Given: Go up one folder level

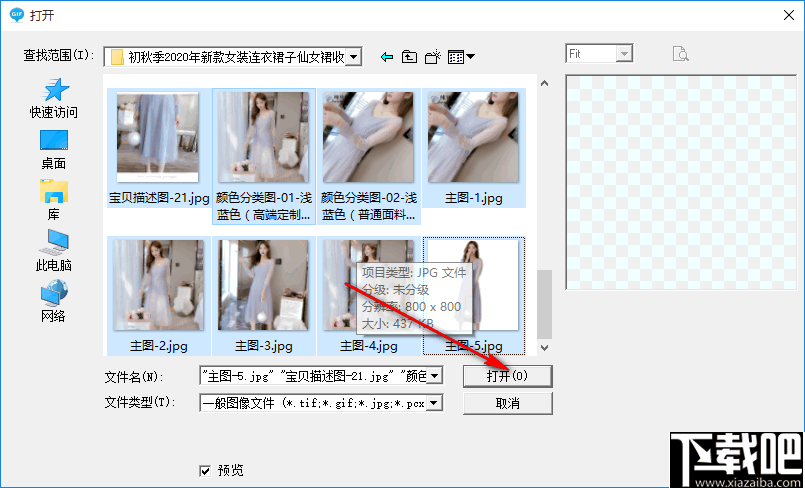Looking at the screenshot, I should coord(409,57).
